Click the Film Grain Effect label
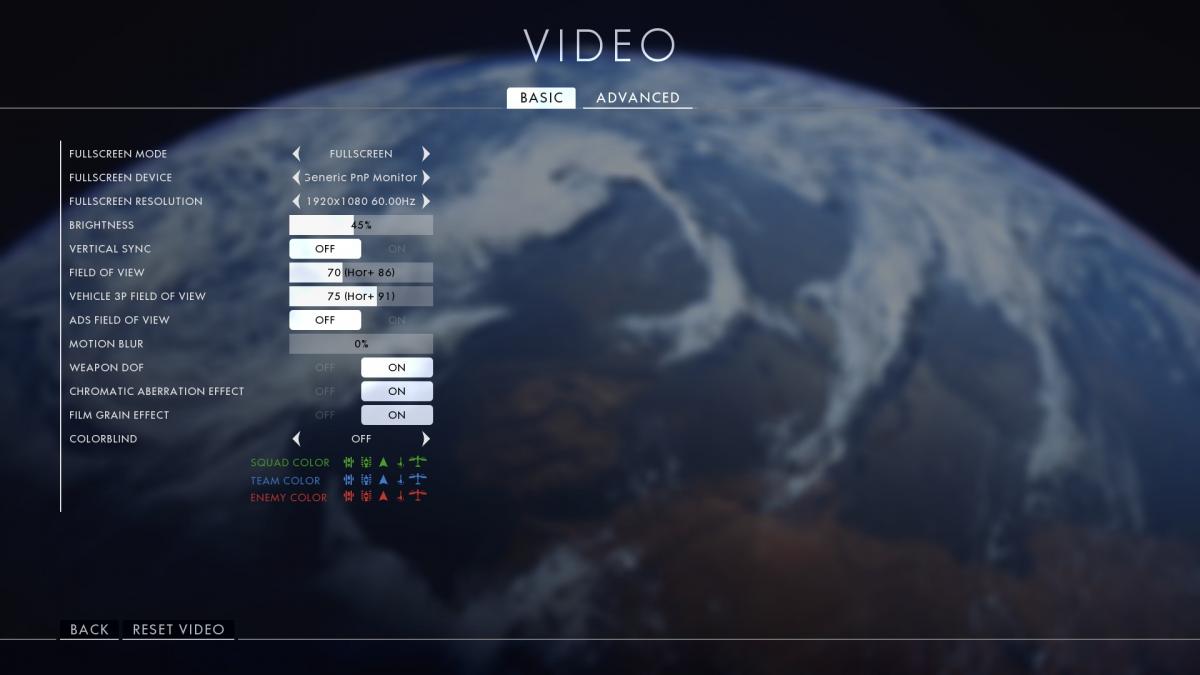This screenshot has width=1200, height=675. click(x=119, y=415)
